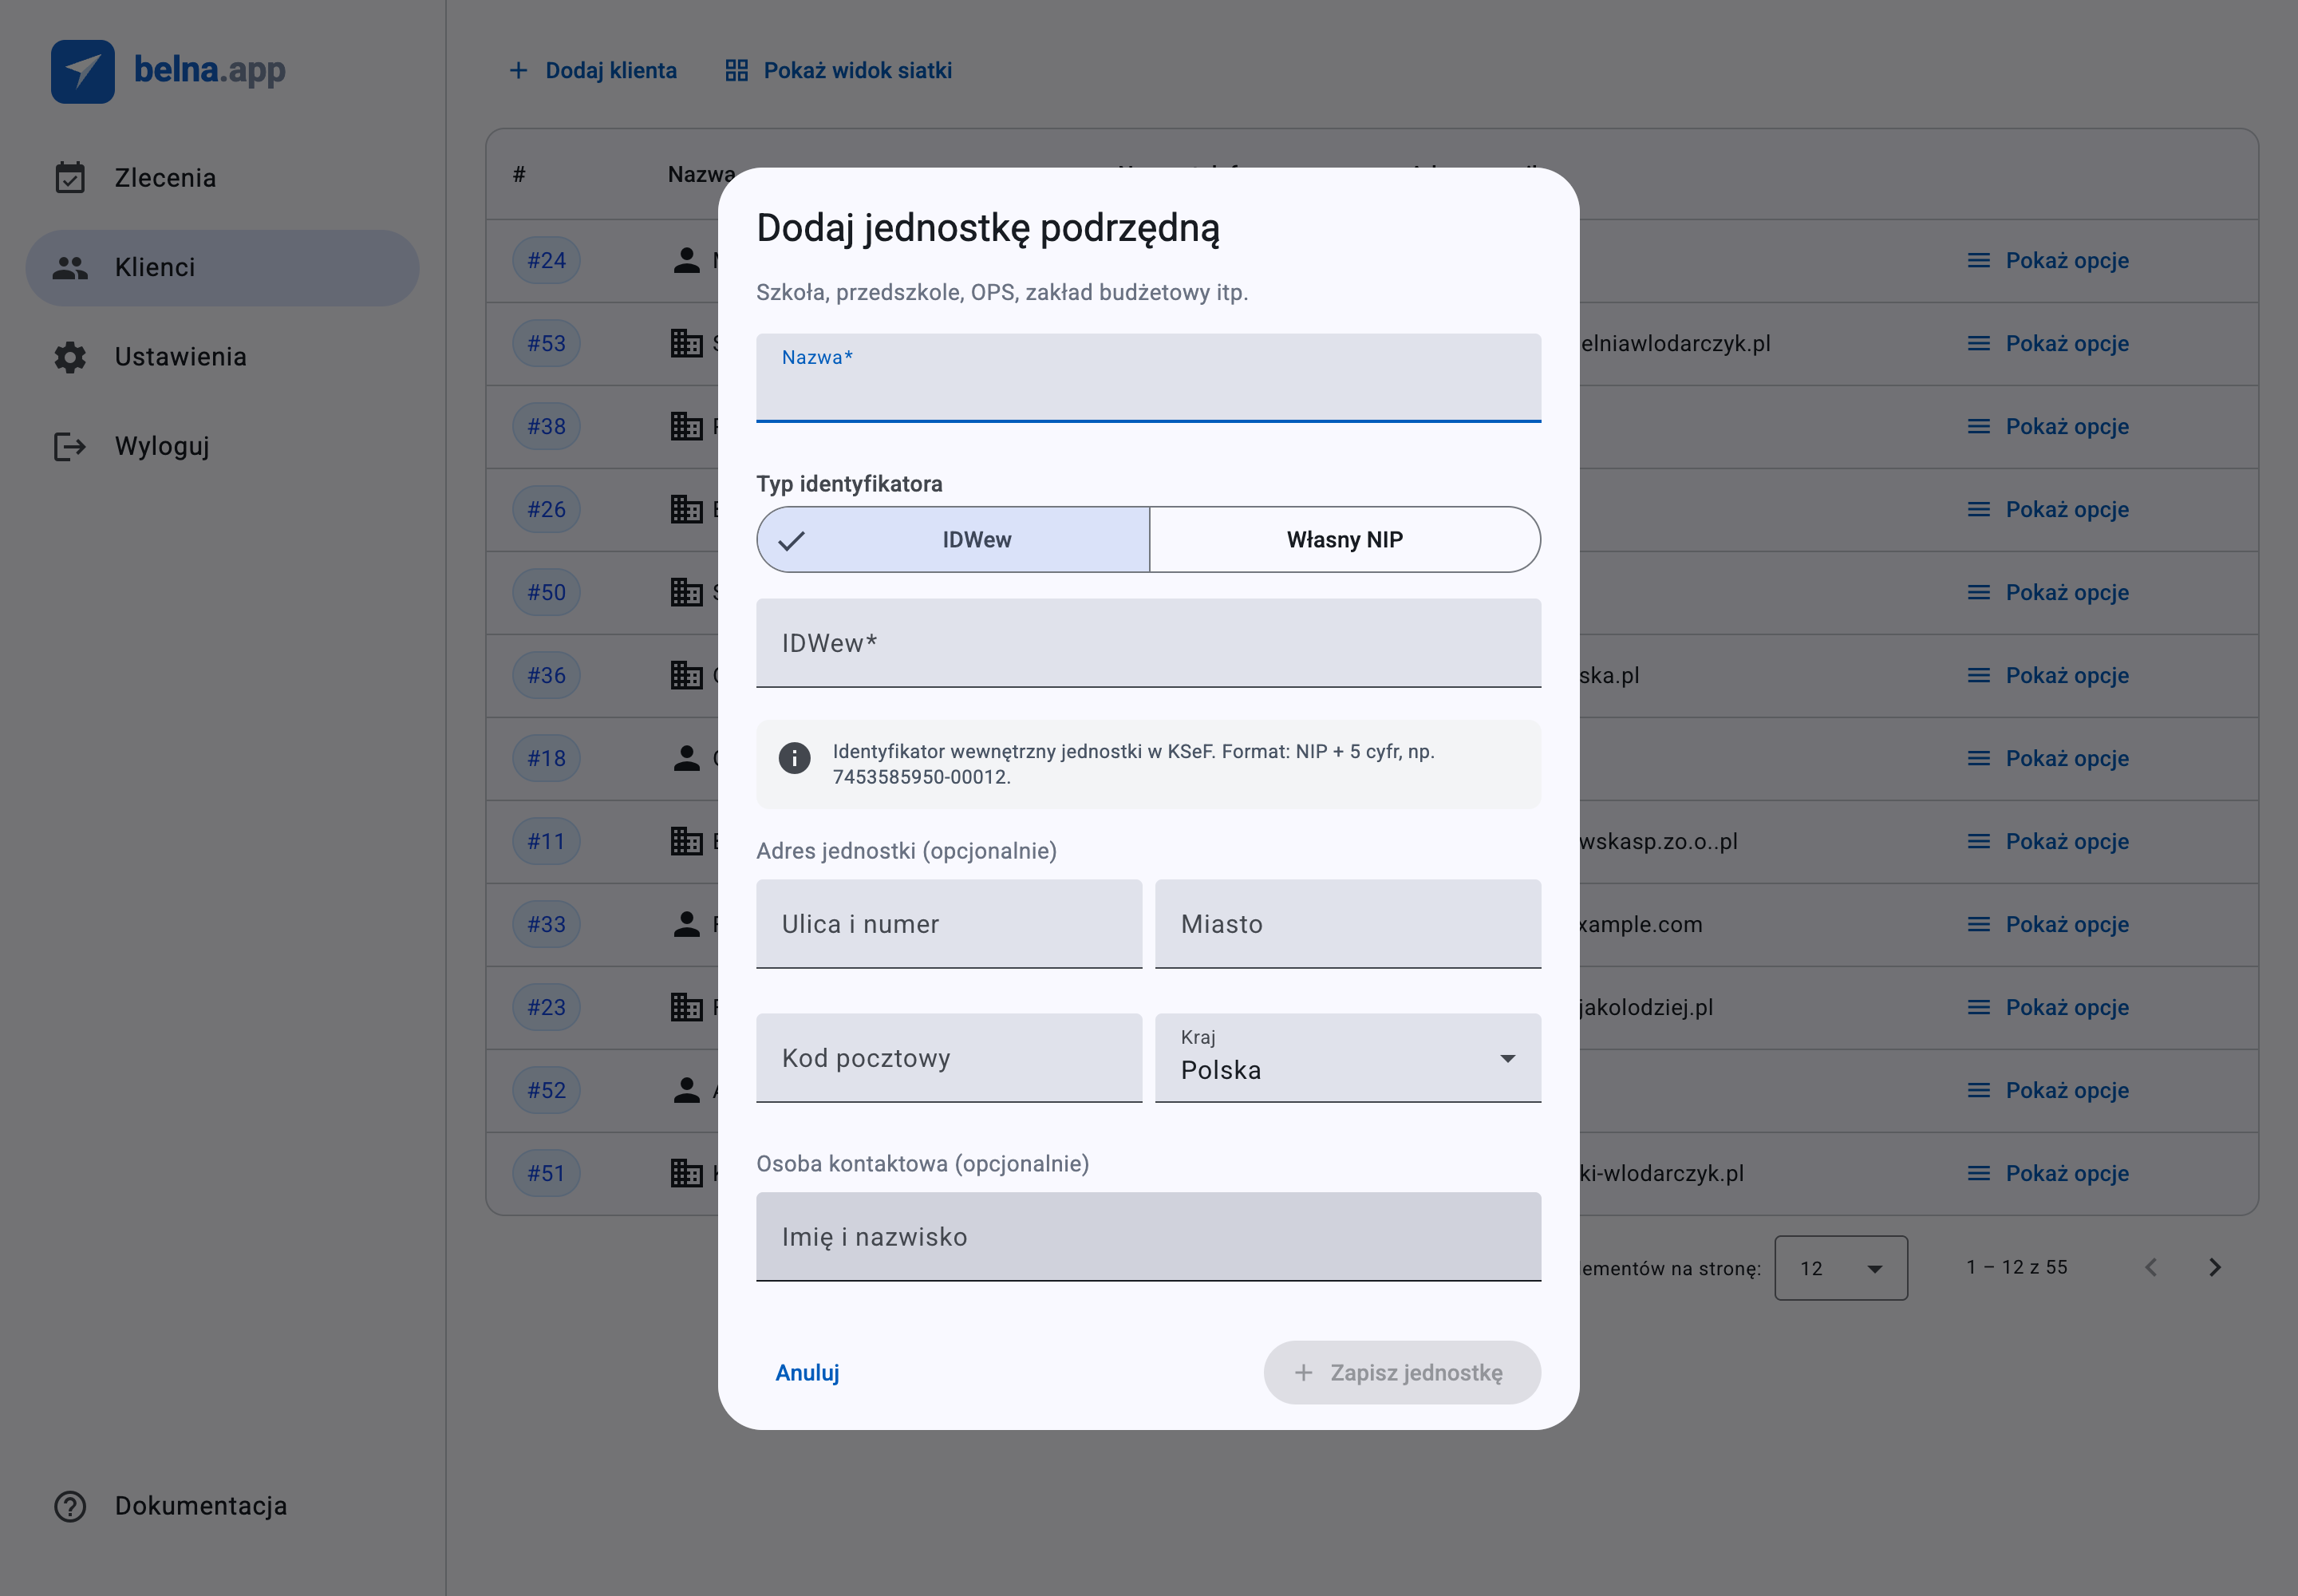Viewport: 2298px width, 1596px height.
Task: Click the company building icon in row #36
Action: [x=687, y=675]
